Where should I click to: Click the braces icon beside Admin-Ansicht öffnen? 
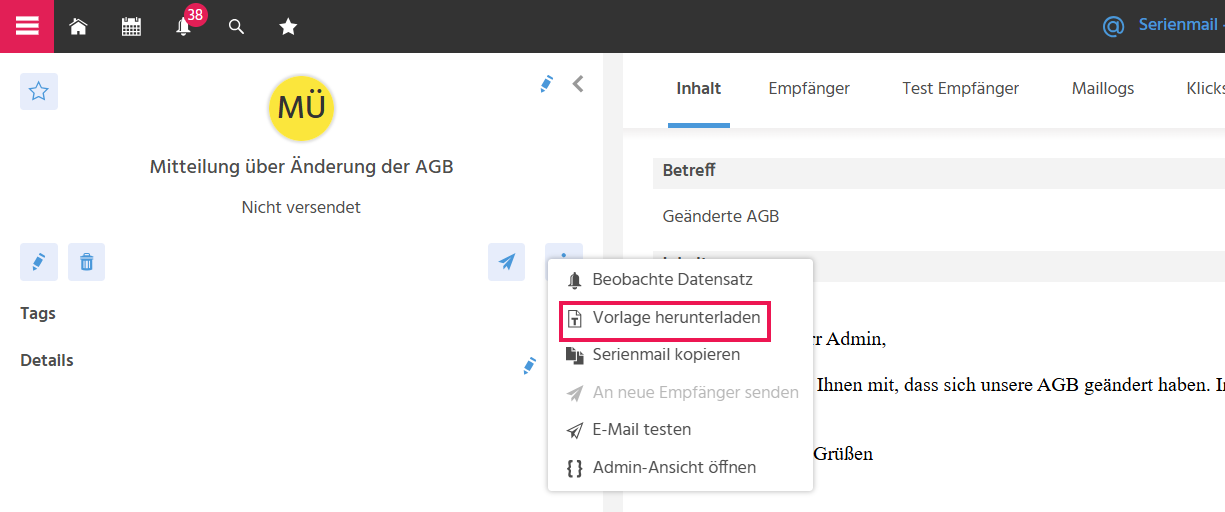tap(574, 468)
